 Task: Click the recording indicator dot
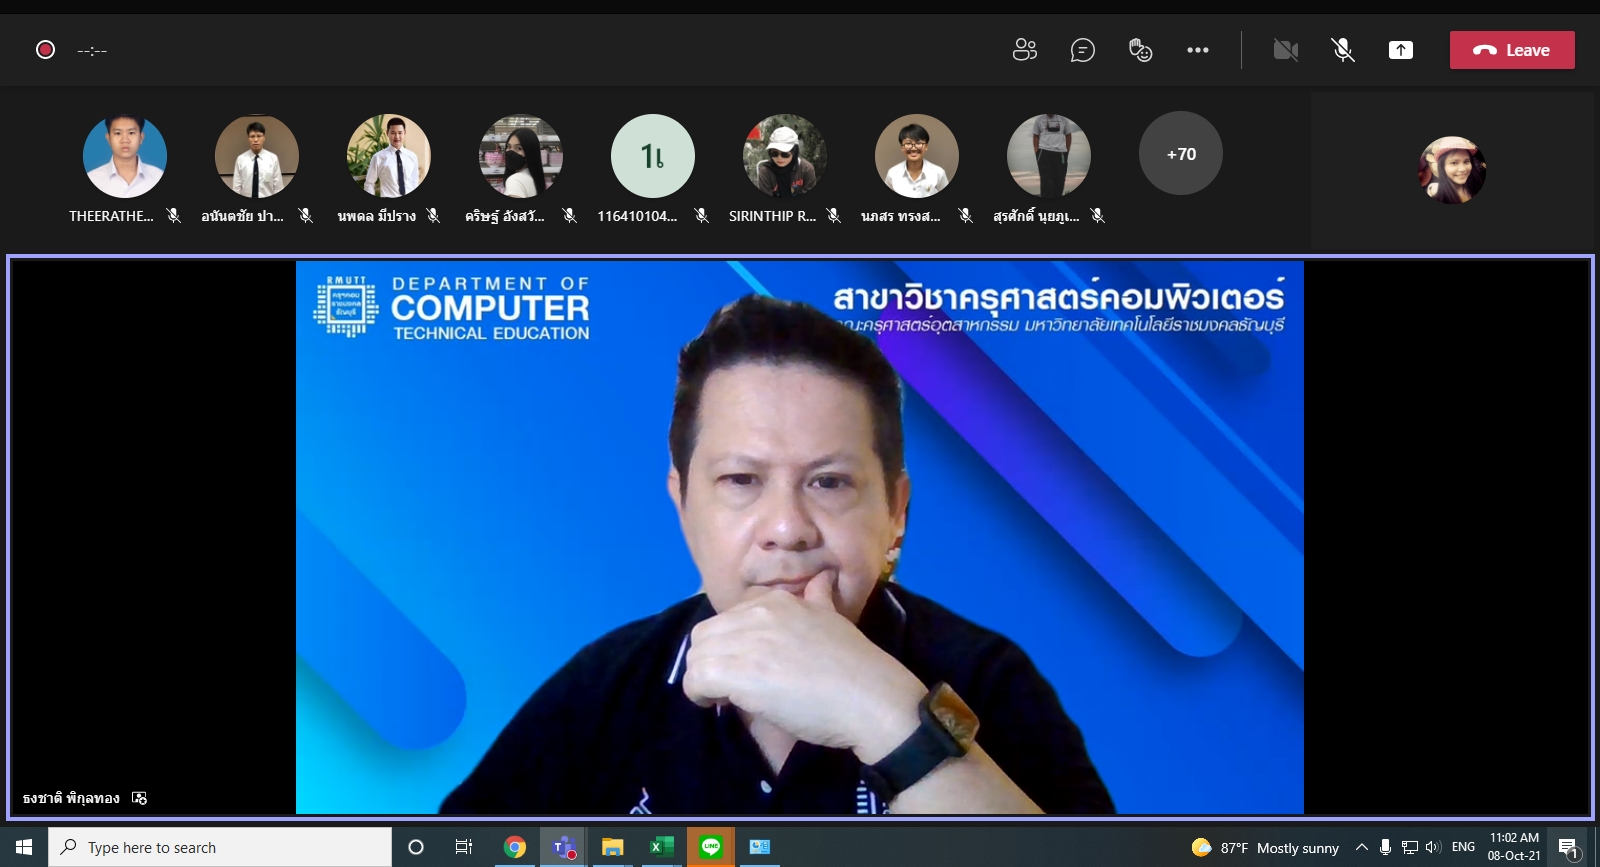click(x=45, y=49)
